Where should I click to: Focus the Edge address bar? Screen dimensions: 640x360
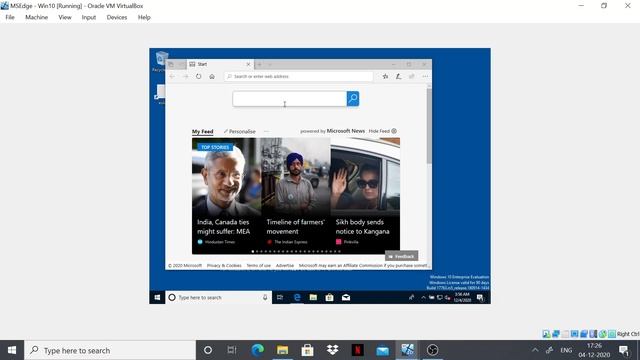point(298,76)
